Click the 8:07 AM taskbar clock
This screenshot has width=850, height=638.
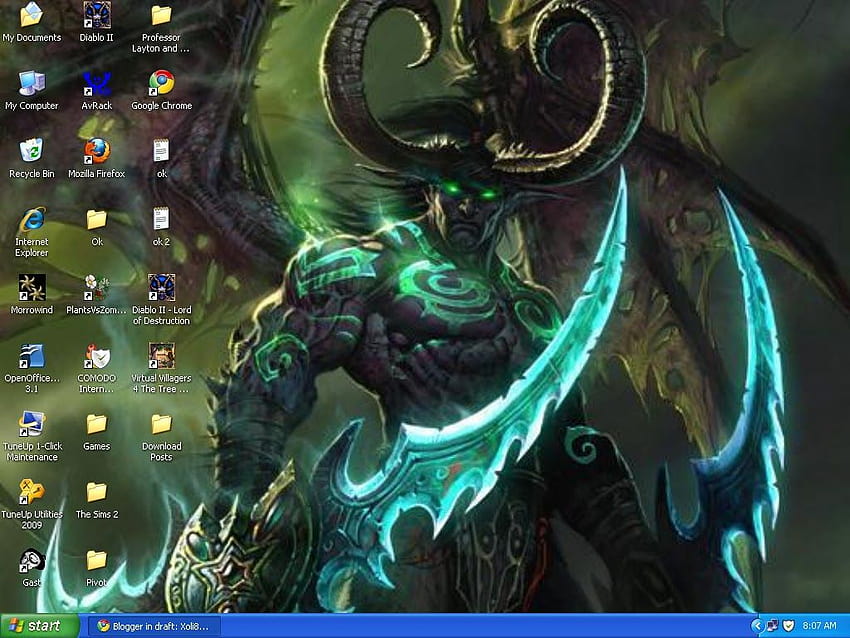[x=819, y=626]
